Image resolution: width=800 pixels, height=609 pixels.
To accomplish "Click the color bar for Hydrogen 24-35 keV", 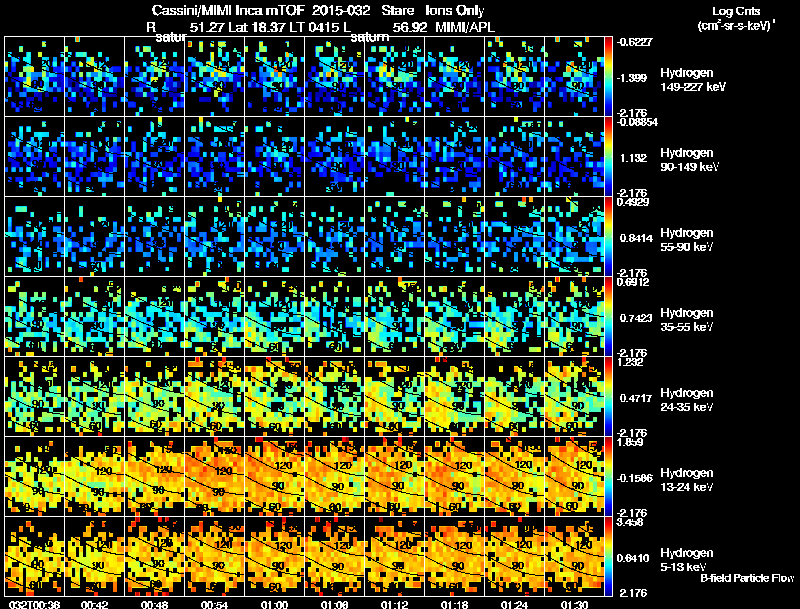I will tap(608, 396).
